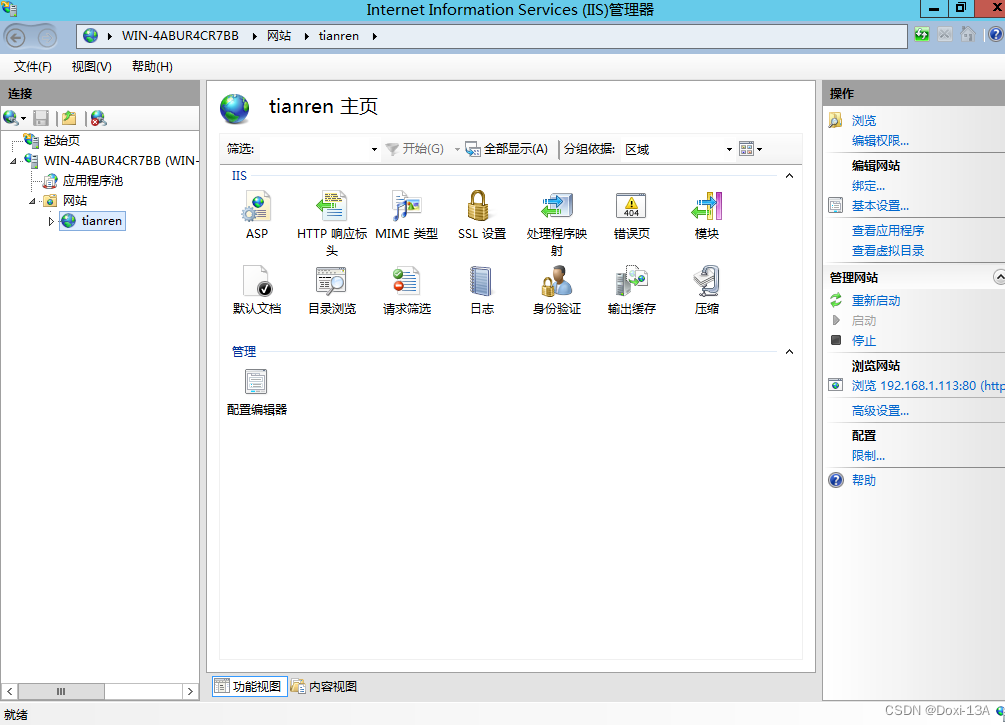Click the back navigation arrow
Screen dimensions: 1005x725
16,38
